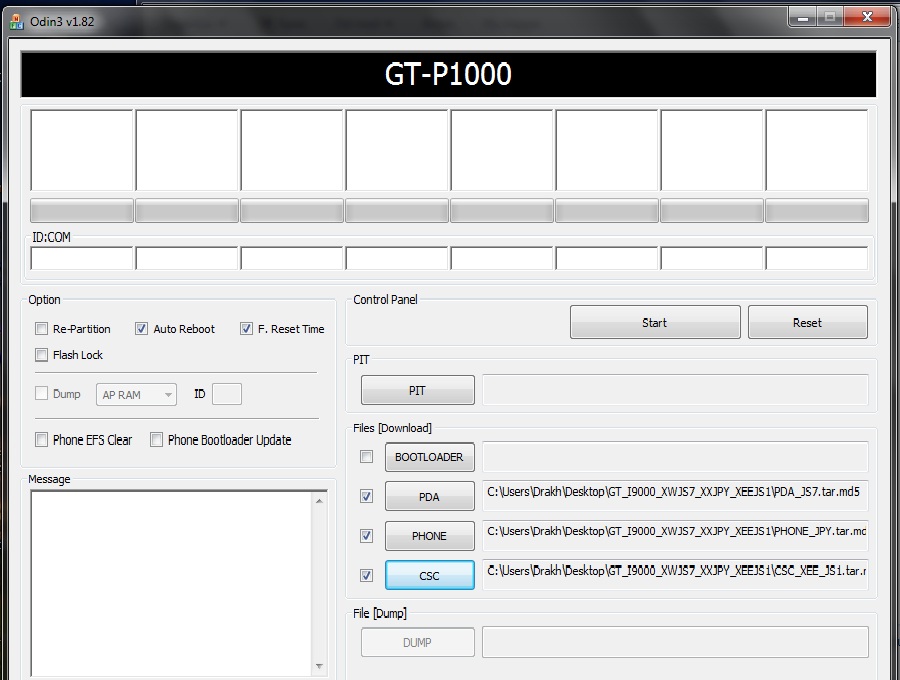This screenshot has height=680, width=900.
Task: Uncheck the checkbox next to PHONE
Action: point(366,536)
